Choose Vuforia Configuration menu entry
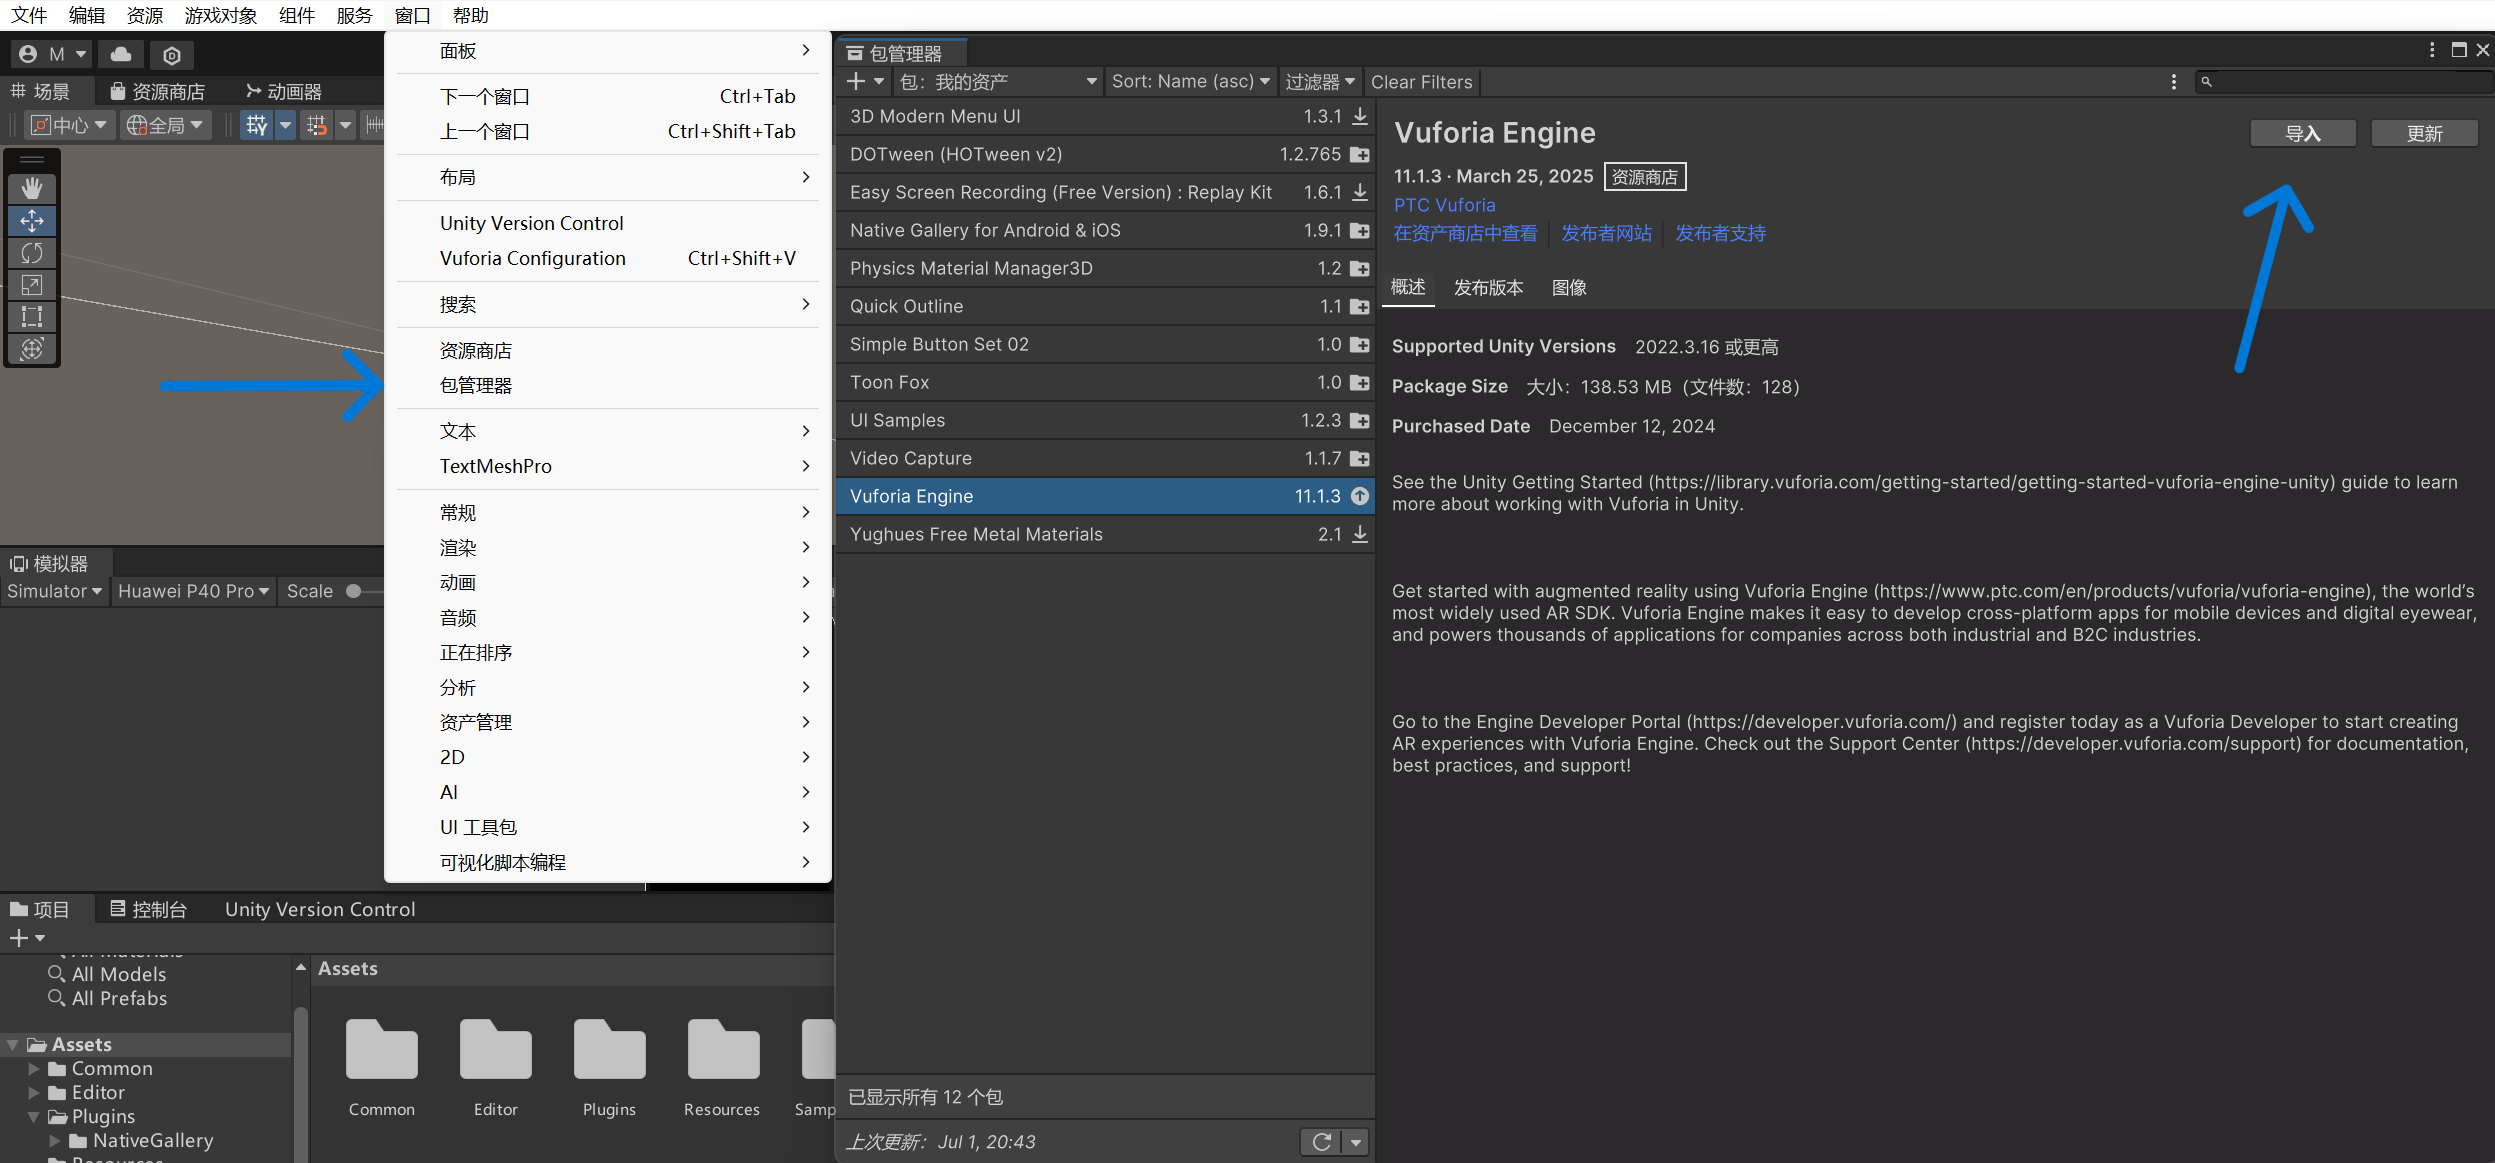The width and height of the screenshot is (2495, 1163). click(609, 259)
